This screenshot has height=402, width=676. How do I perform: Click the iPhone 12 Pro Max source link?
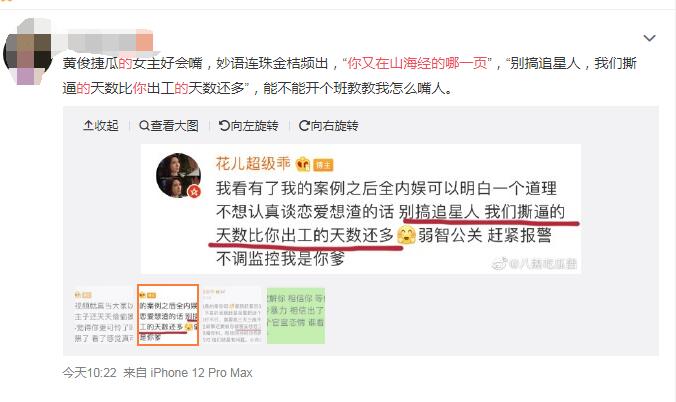click(201, 373)
